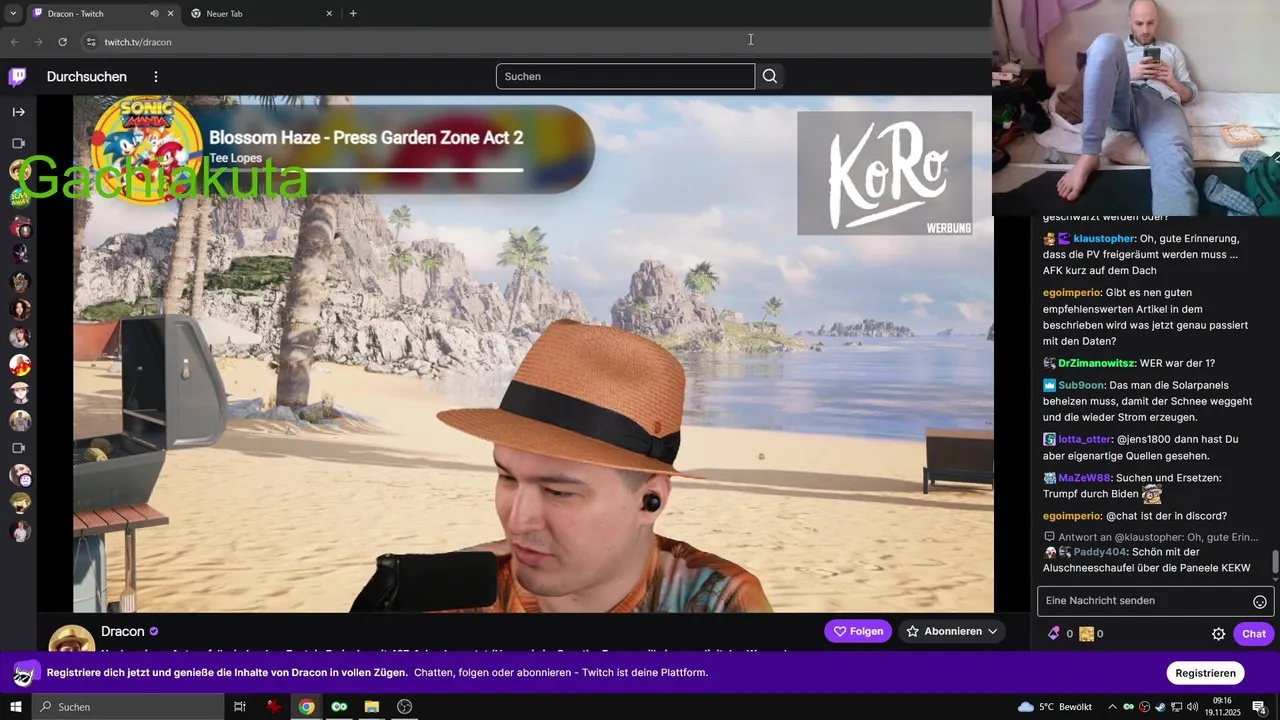This screenshot has height=720, width=1280.
Task: Open File Explorer on the taskbar
Action: coord(372,707)
